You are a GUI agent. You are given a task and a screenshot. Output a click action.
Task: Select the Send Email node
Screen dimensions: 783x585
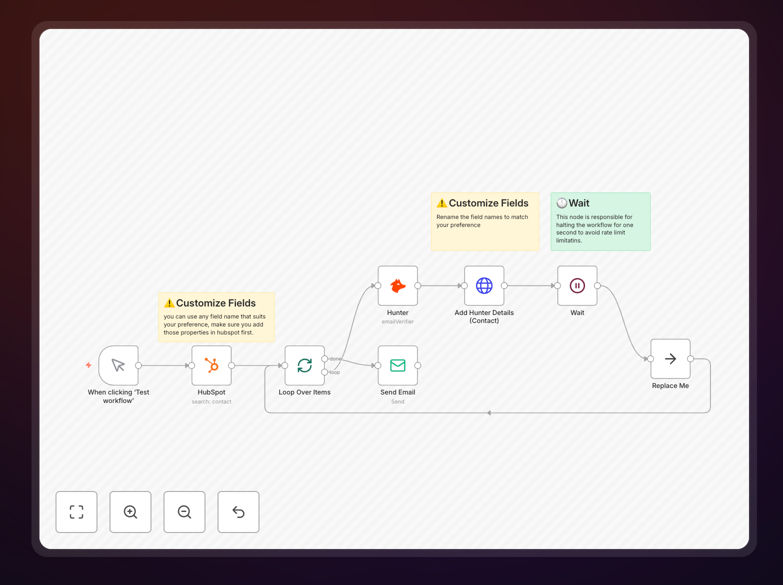click(398, 365)
